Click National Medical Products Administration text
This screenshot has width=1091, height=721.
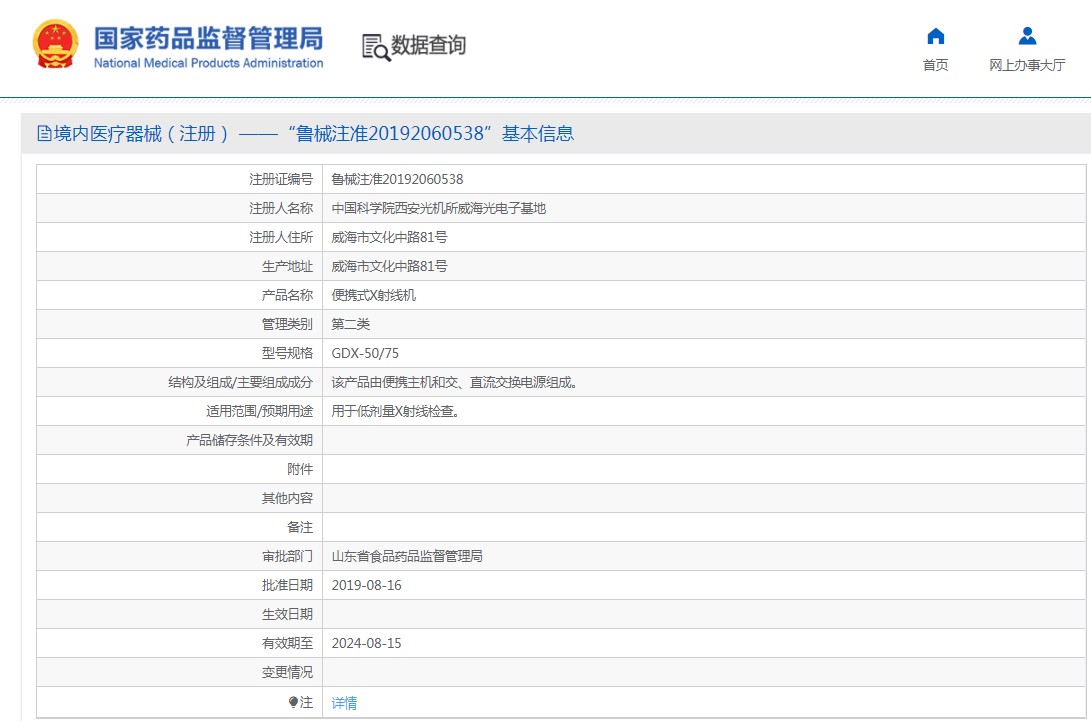(209, 63)
